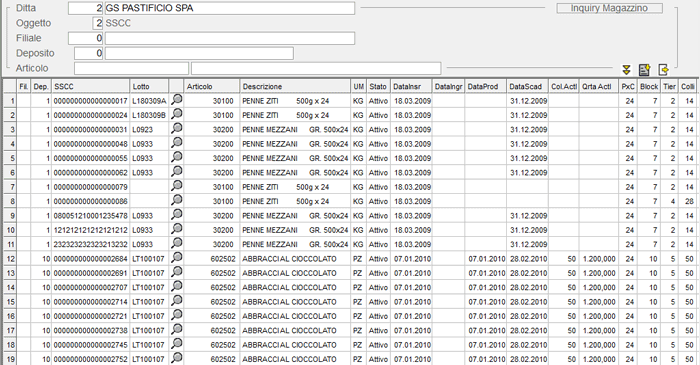Viewport: 700px width, 365px height.
Task: Open magnifier for SSCC 000000000000000079
Action: [x=177, y=186]
